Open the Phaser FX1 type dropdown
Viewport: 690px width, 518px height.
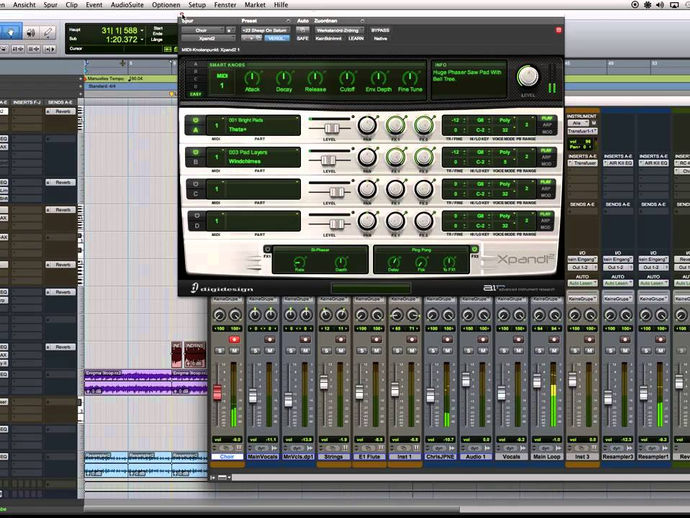[320, 250]
